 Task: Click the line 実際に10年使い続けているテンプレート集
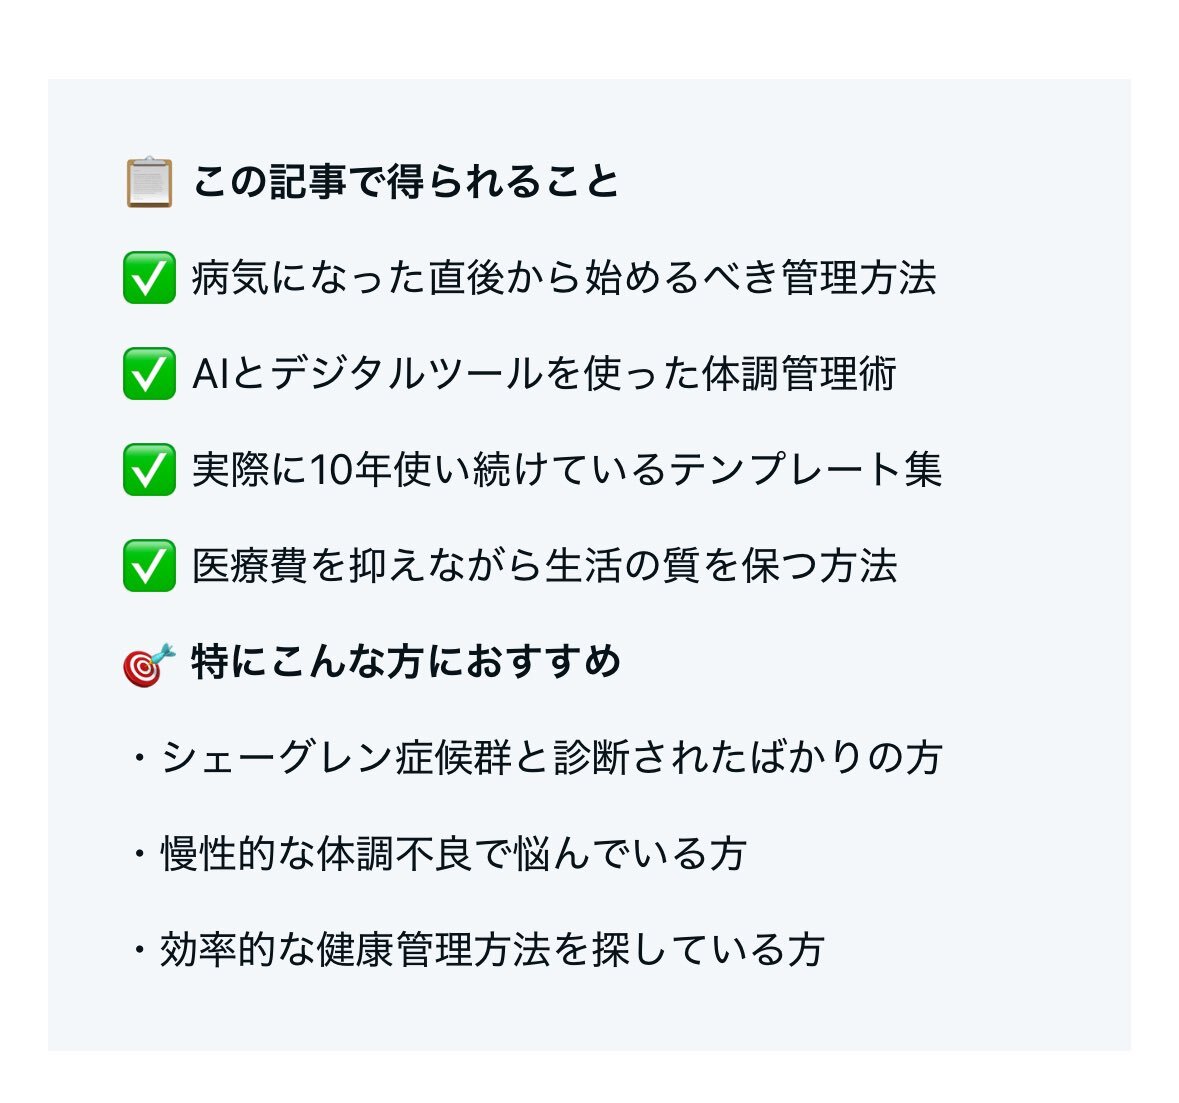pyautogui.click(x=566, y=470)
